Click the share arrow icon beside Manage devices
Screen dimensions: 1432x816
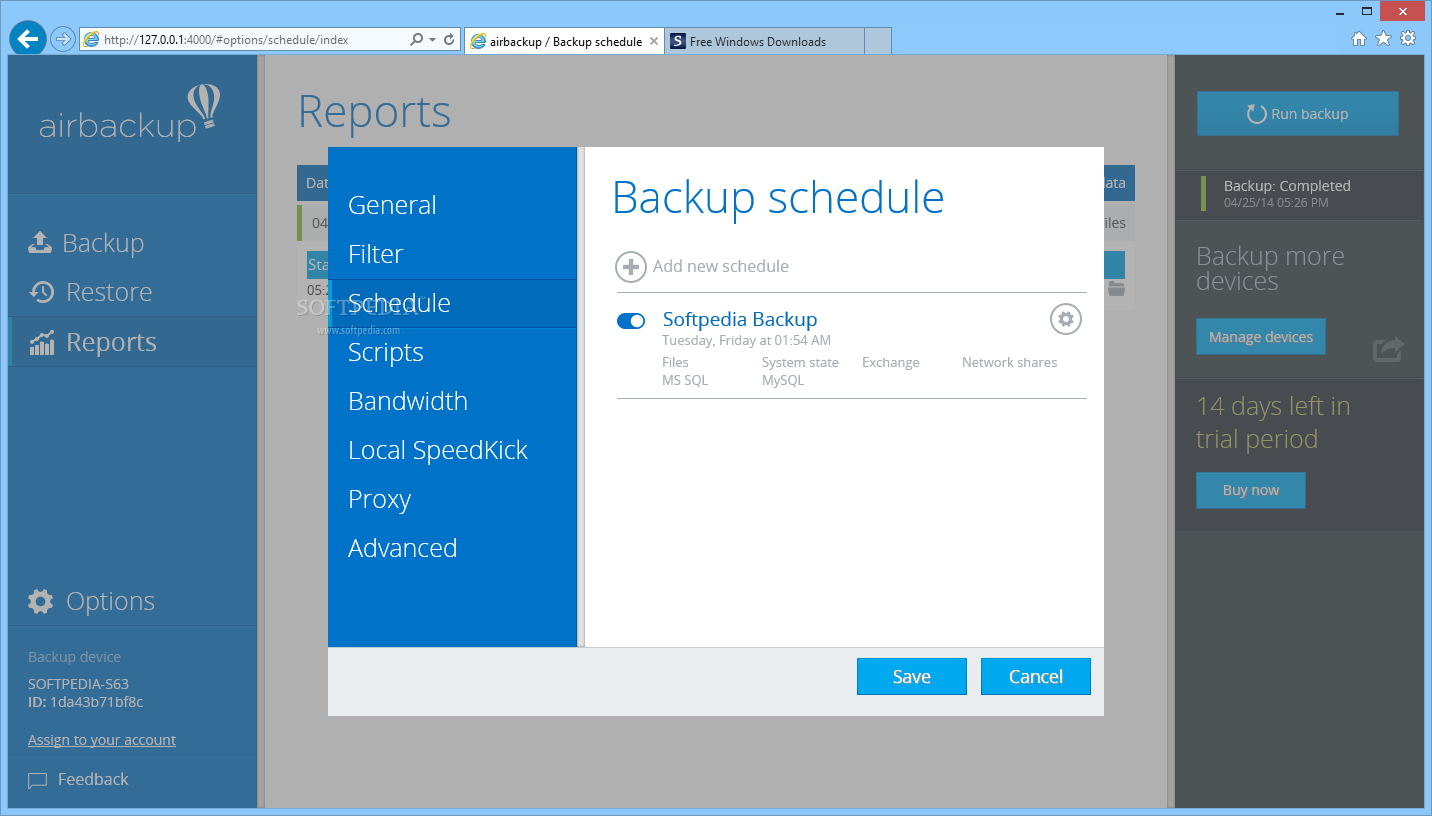1388,349
